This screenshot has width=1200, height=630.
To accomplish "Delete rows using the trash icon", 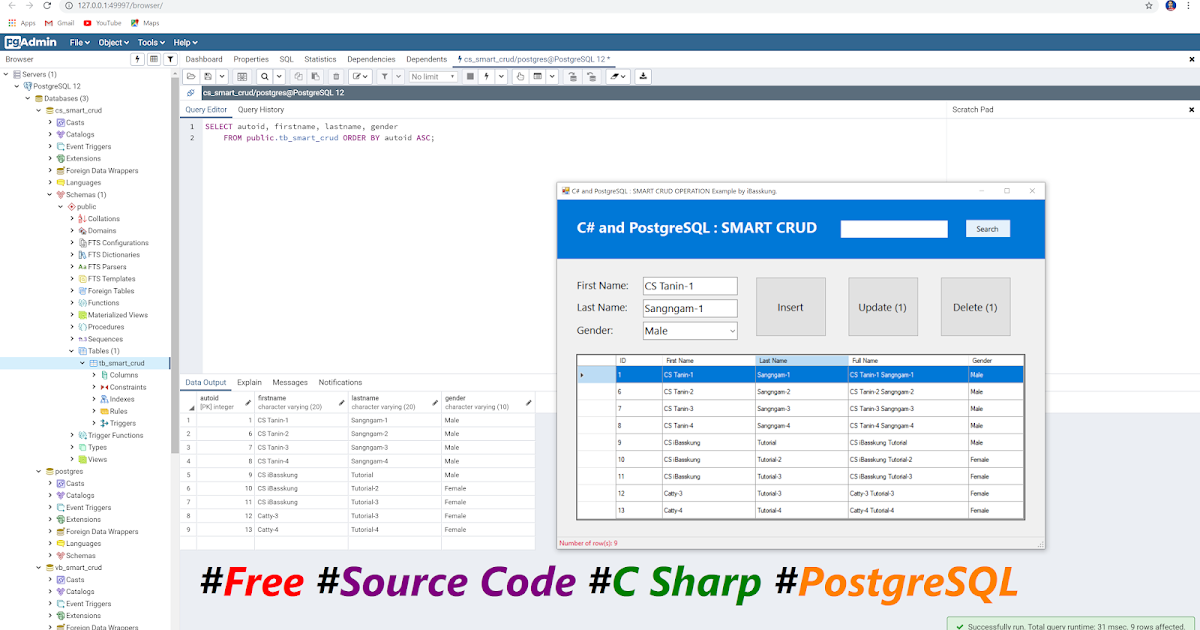I will [x=336, y=76].
